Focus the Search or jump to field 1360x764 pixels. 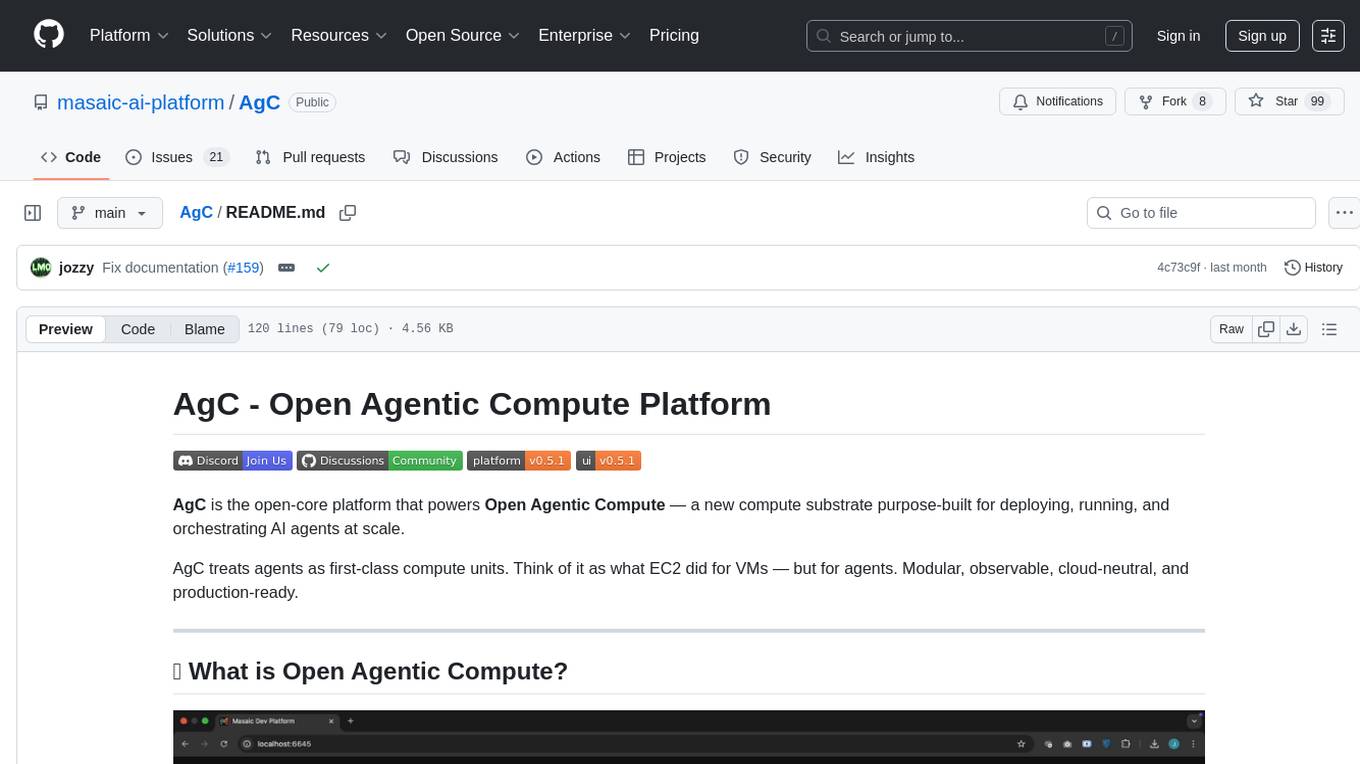coord(969,36)
